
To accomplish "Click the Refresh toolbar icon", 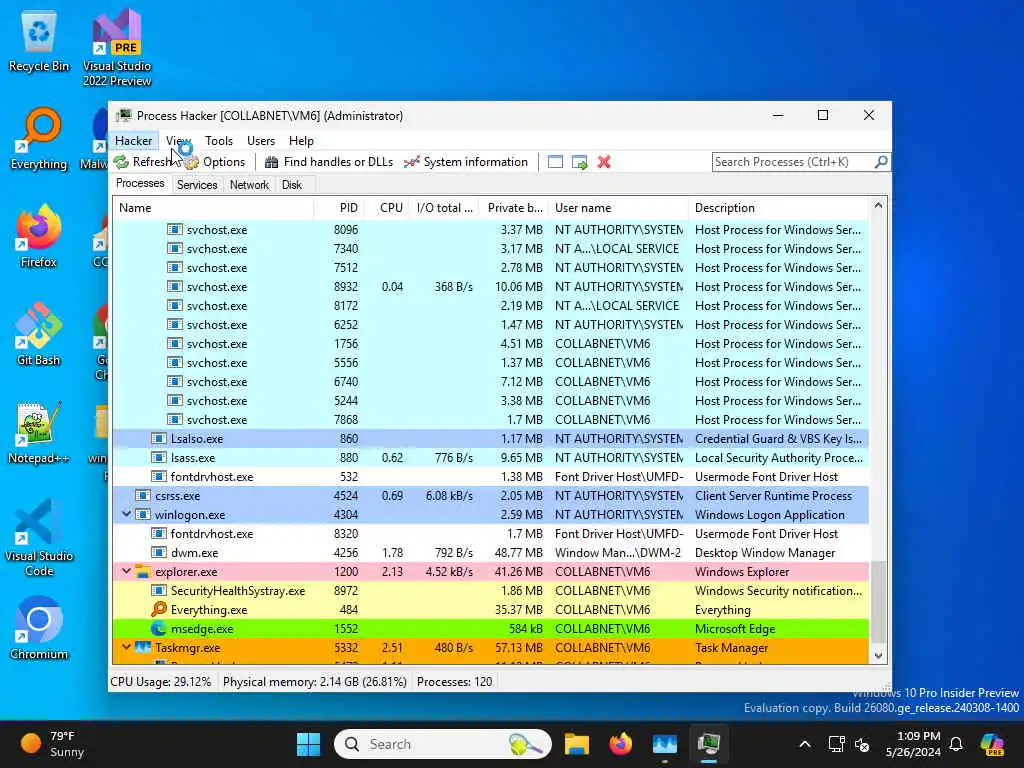I will 121,162.
